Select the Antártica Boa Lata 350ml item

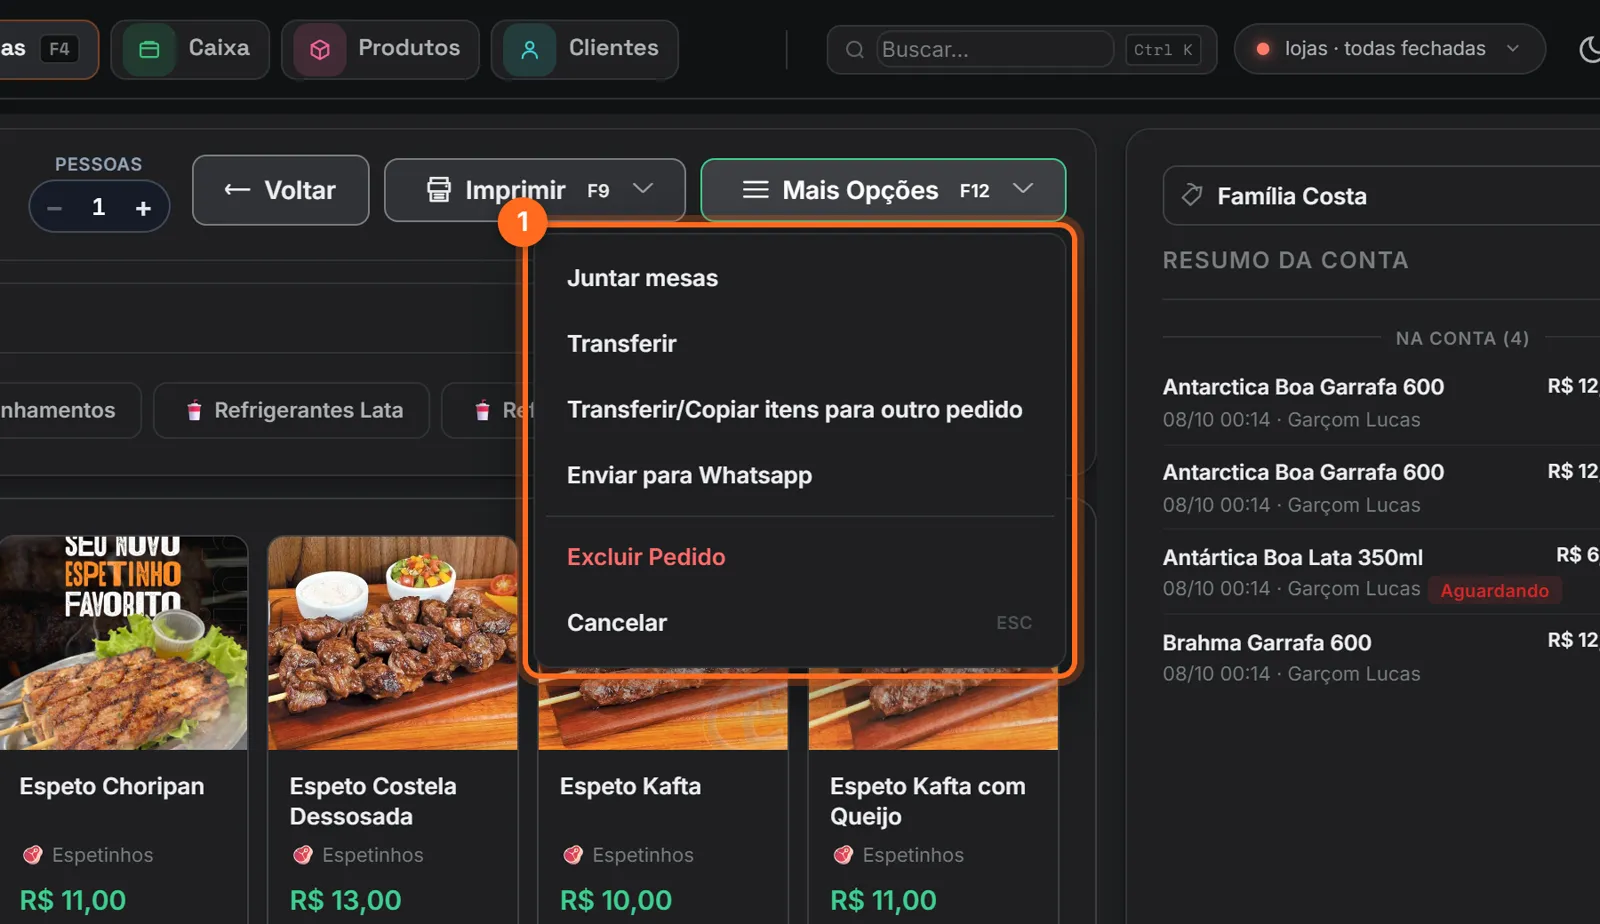1381,573
